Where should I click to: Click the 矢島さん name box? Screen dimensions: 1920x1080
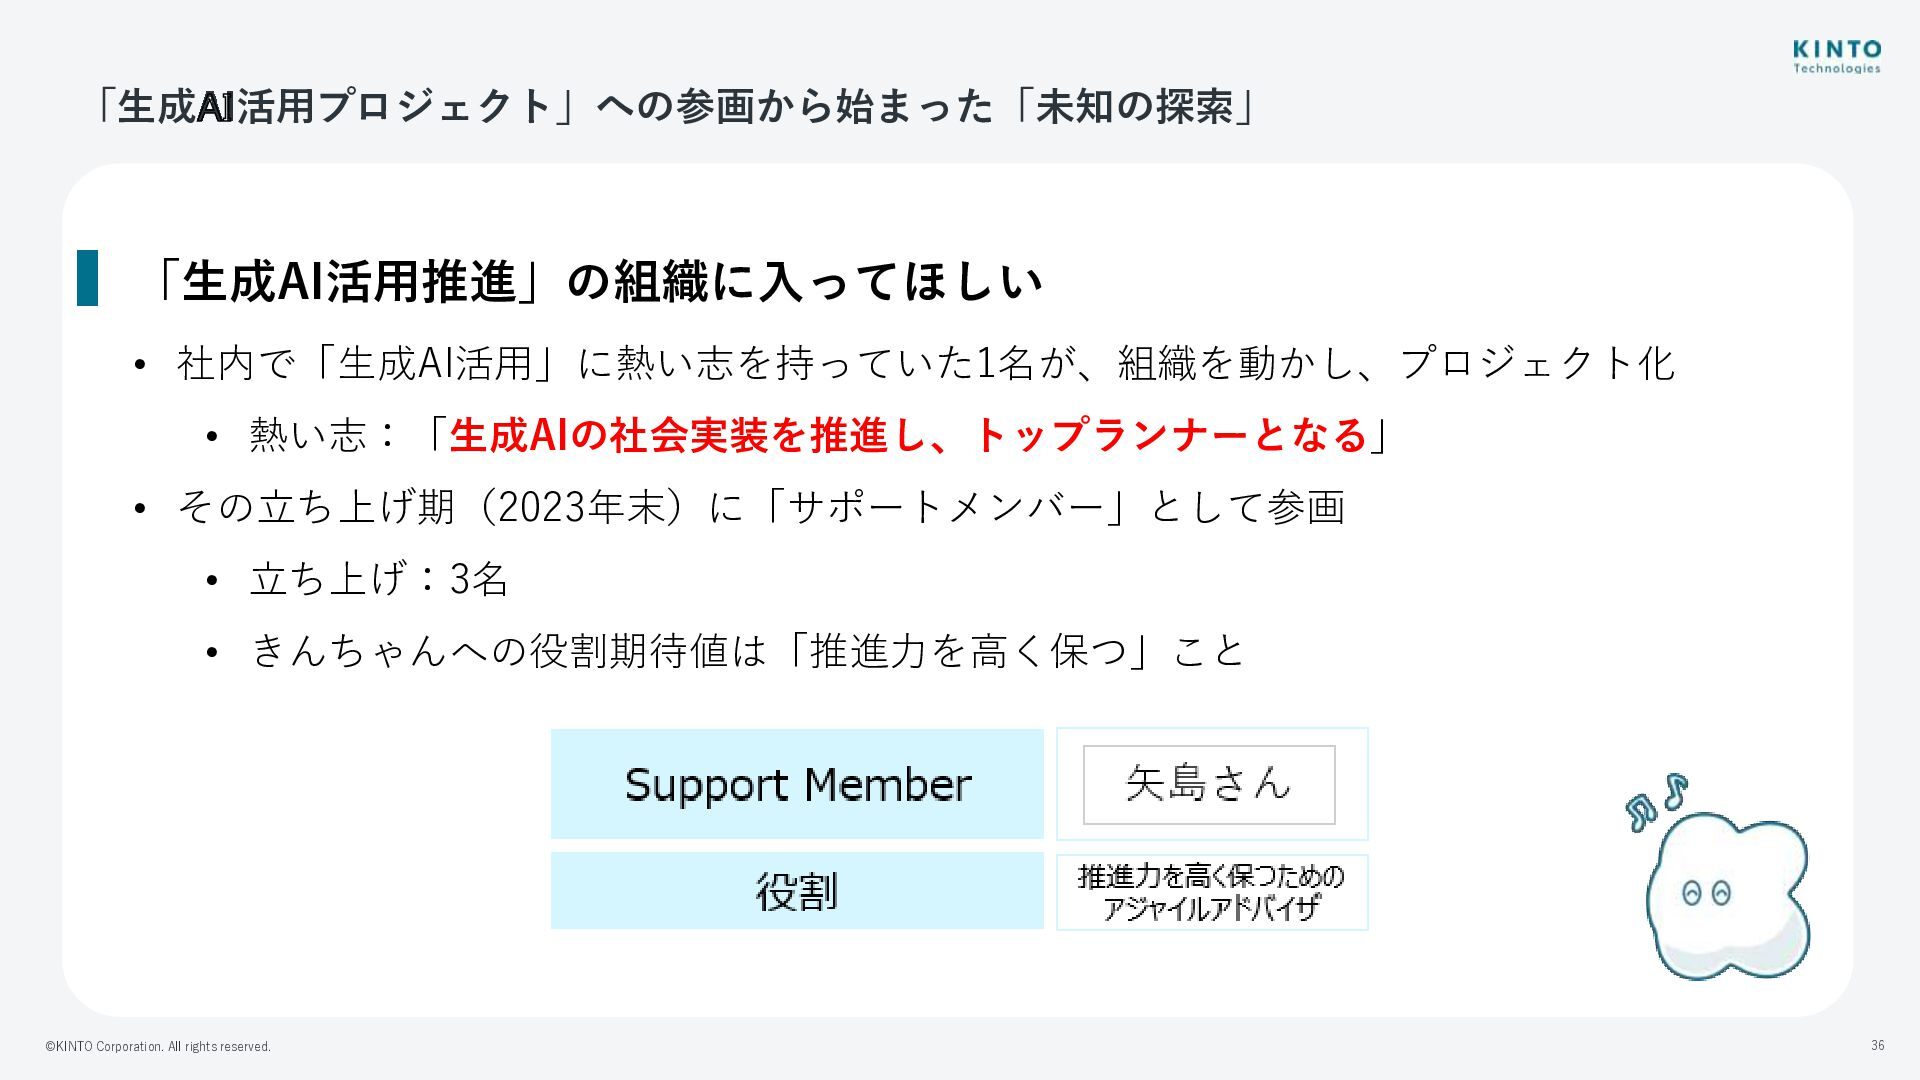[1209, 784]
